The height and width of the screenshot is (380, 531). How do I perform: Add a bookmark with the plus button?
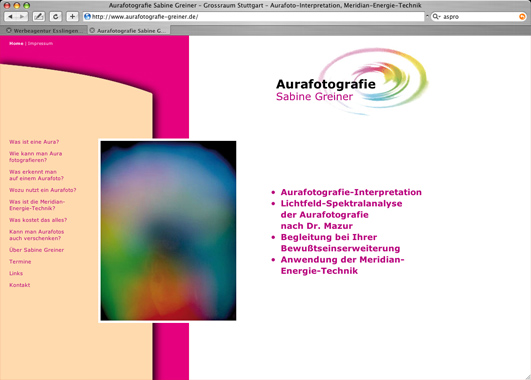pos(72,16)
